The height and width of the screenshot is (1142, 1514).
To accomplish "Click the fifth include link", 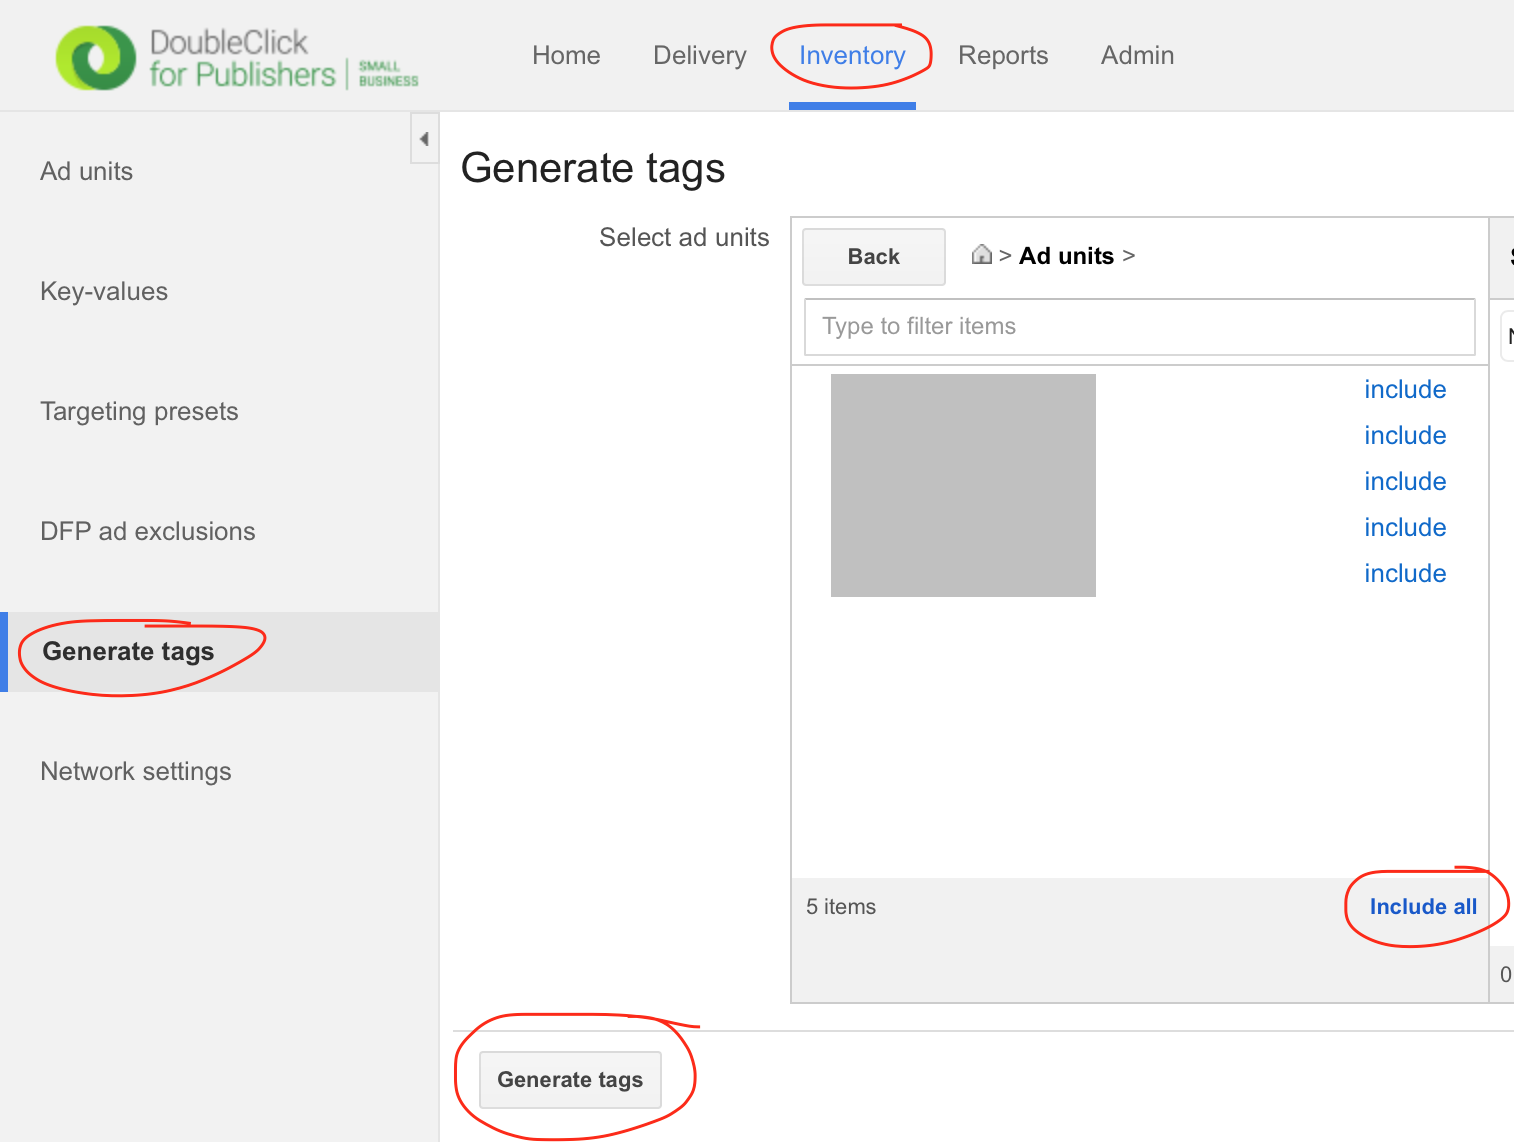I will point(1405,573).
